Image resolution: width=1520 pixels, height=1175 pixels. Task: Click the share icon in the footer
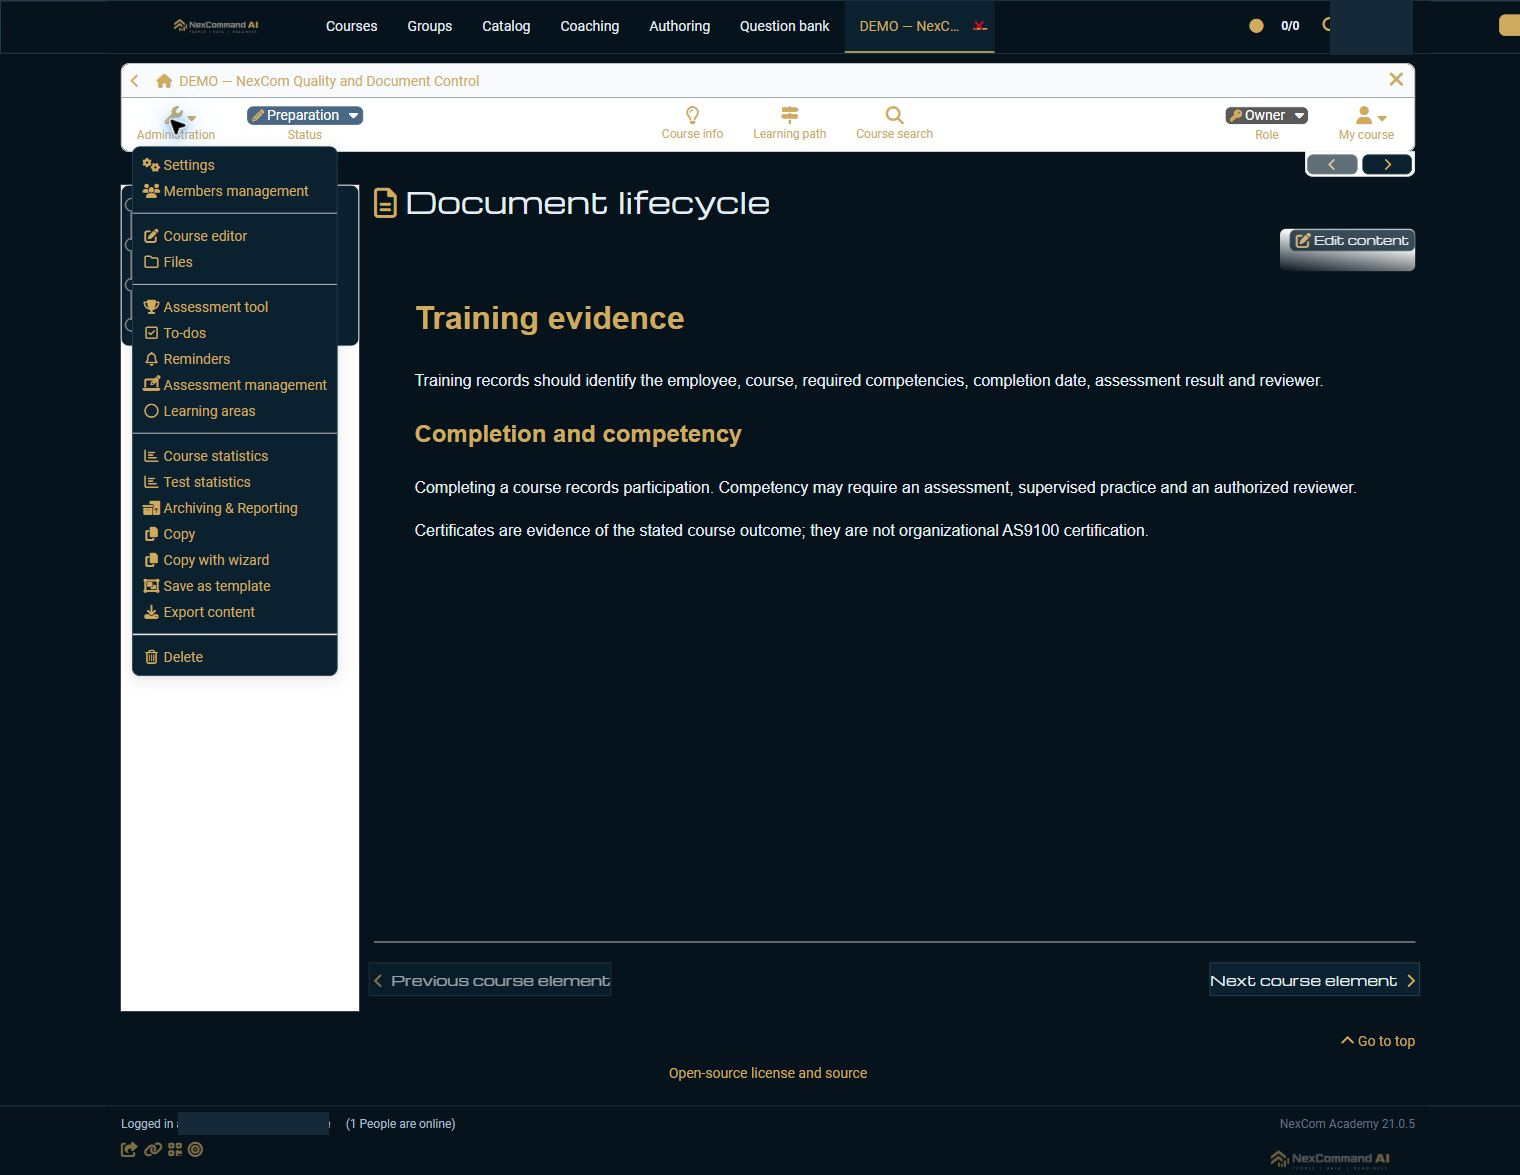point(129,1150)
